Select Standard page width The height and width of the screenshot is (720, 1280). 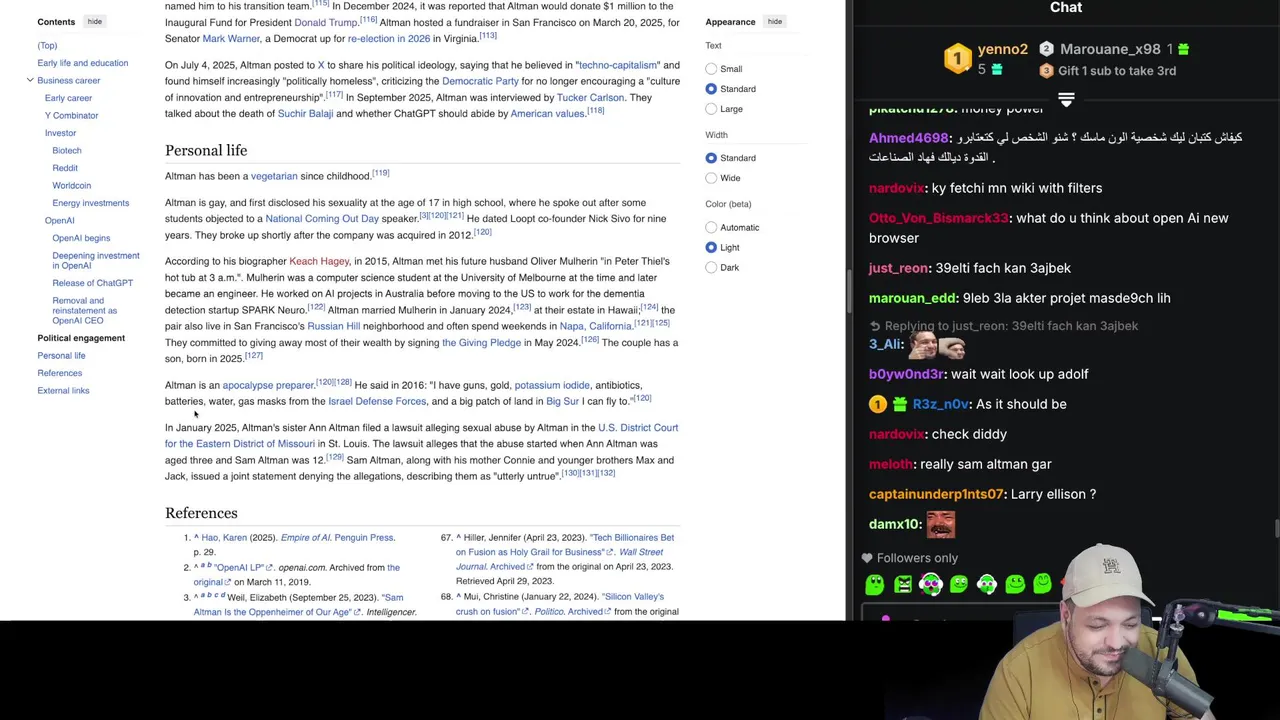tap(711, 158)
